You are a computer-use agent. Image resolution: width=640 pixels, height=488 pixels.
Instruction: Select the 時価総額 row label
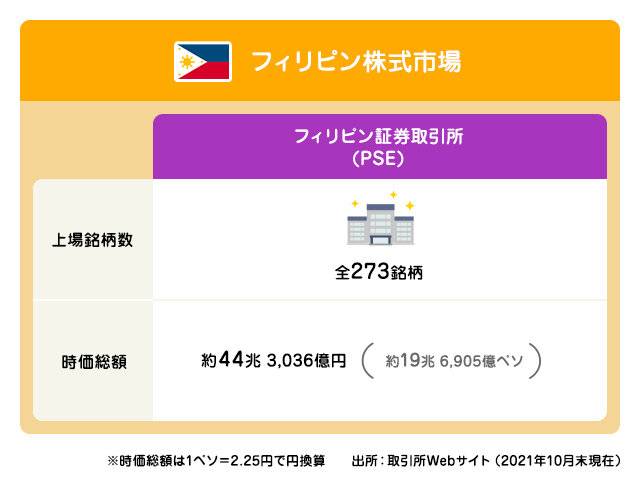pos(94,362)
